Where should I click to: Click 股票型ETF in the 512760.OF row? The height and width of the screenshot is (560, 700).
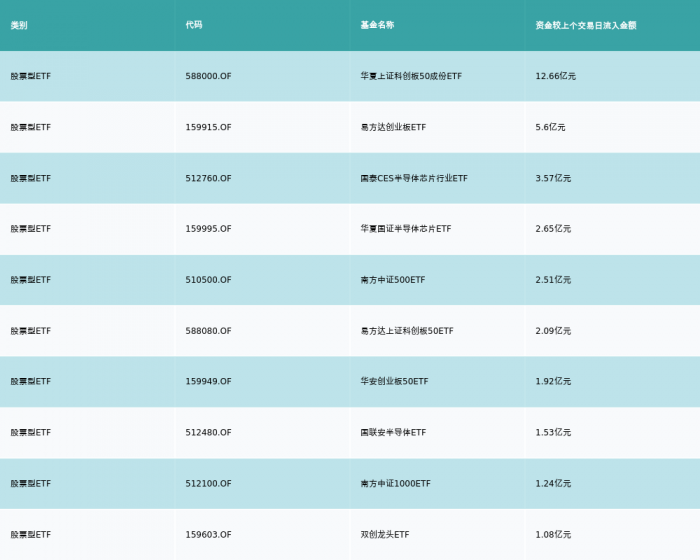pos(31,178)
